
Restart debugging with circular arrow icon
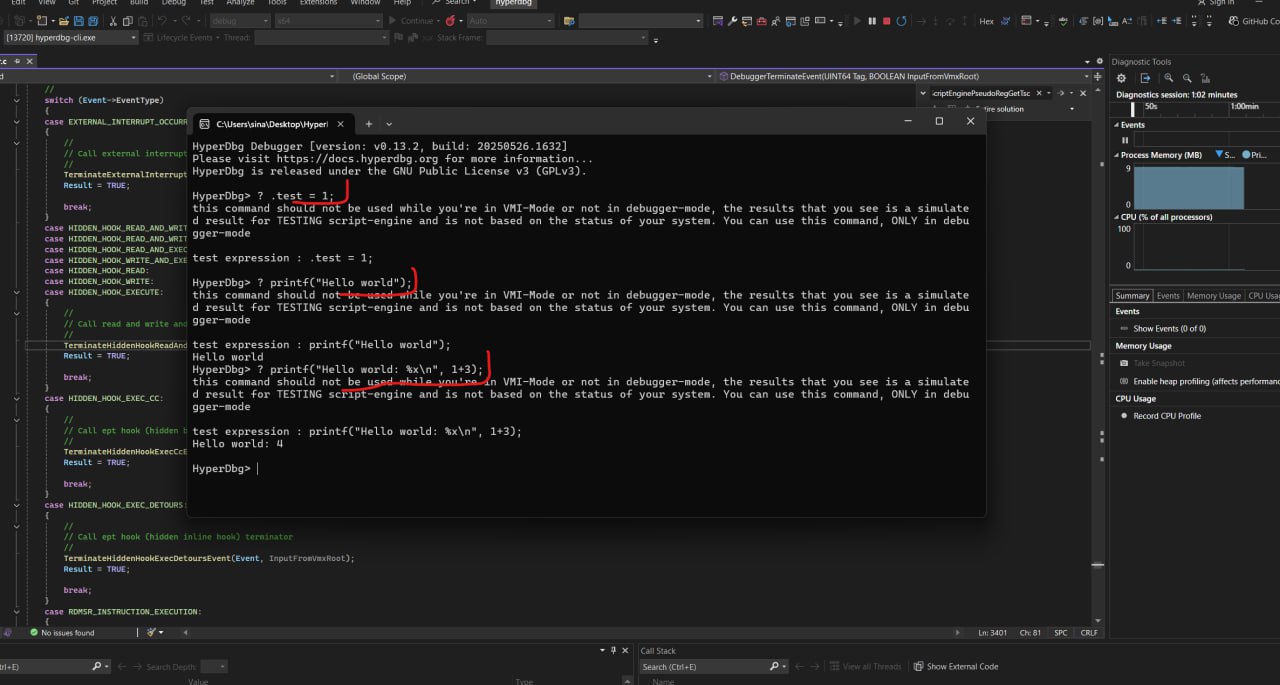[902, 21]
